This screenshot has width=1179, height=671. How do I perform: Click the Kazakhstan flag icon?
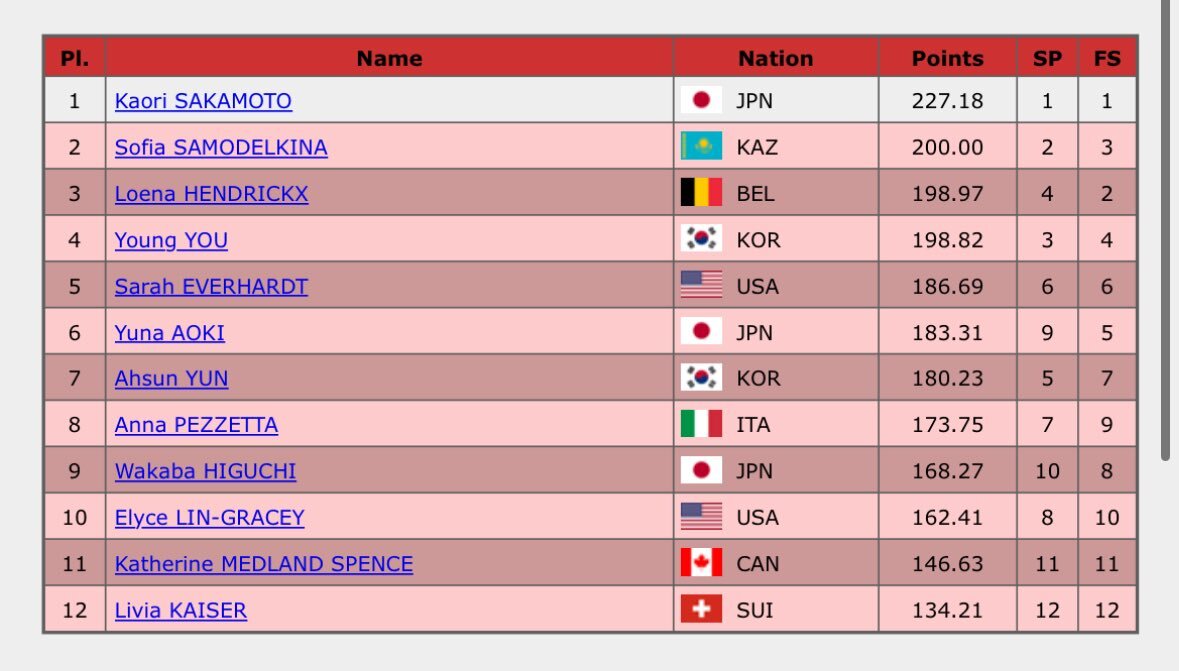point(701,147)
